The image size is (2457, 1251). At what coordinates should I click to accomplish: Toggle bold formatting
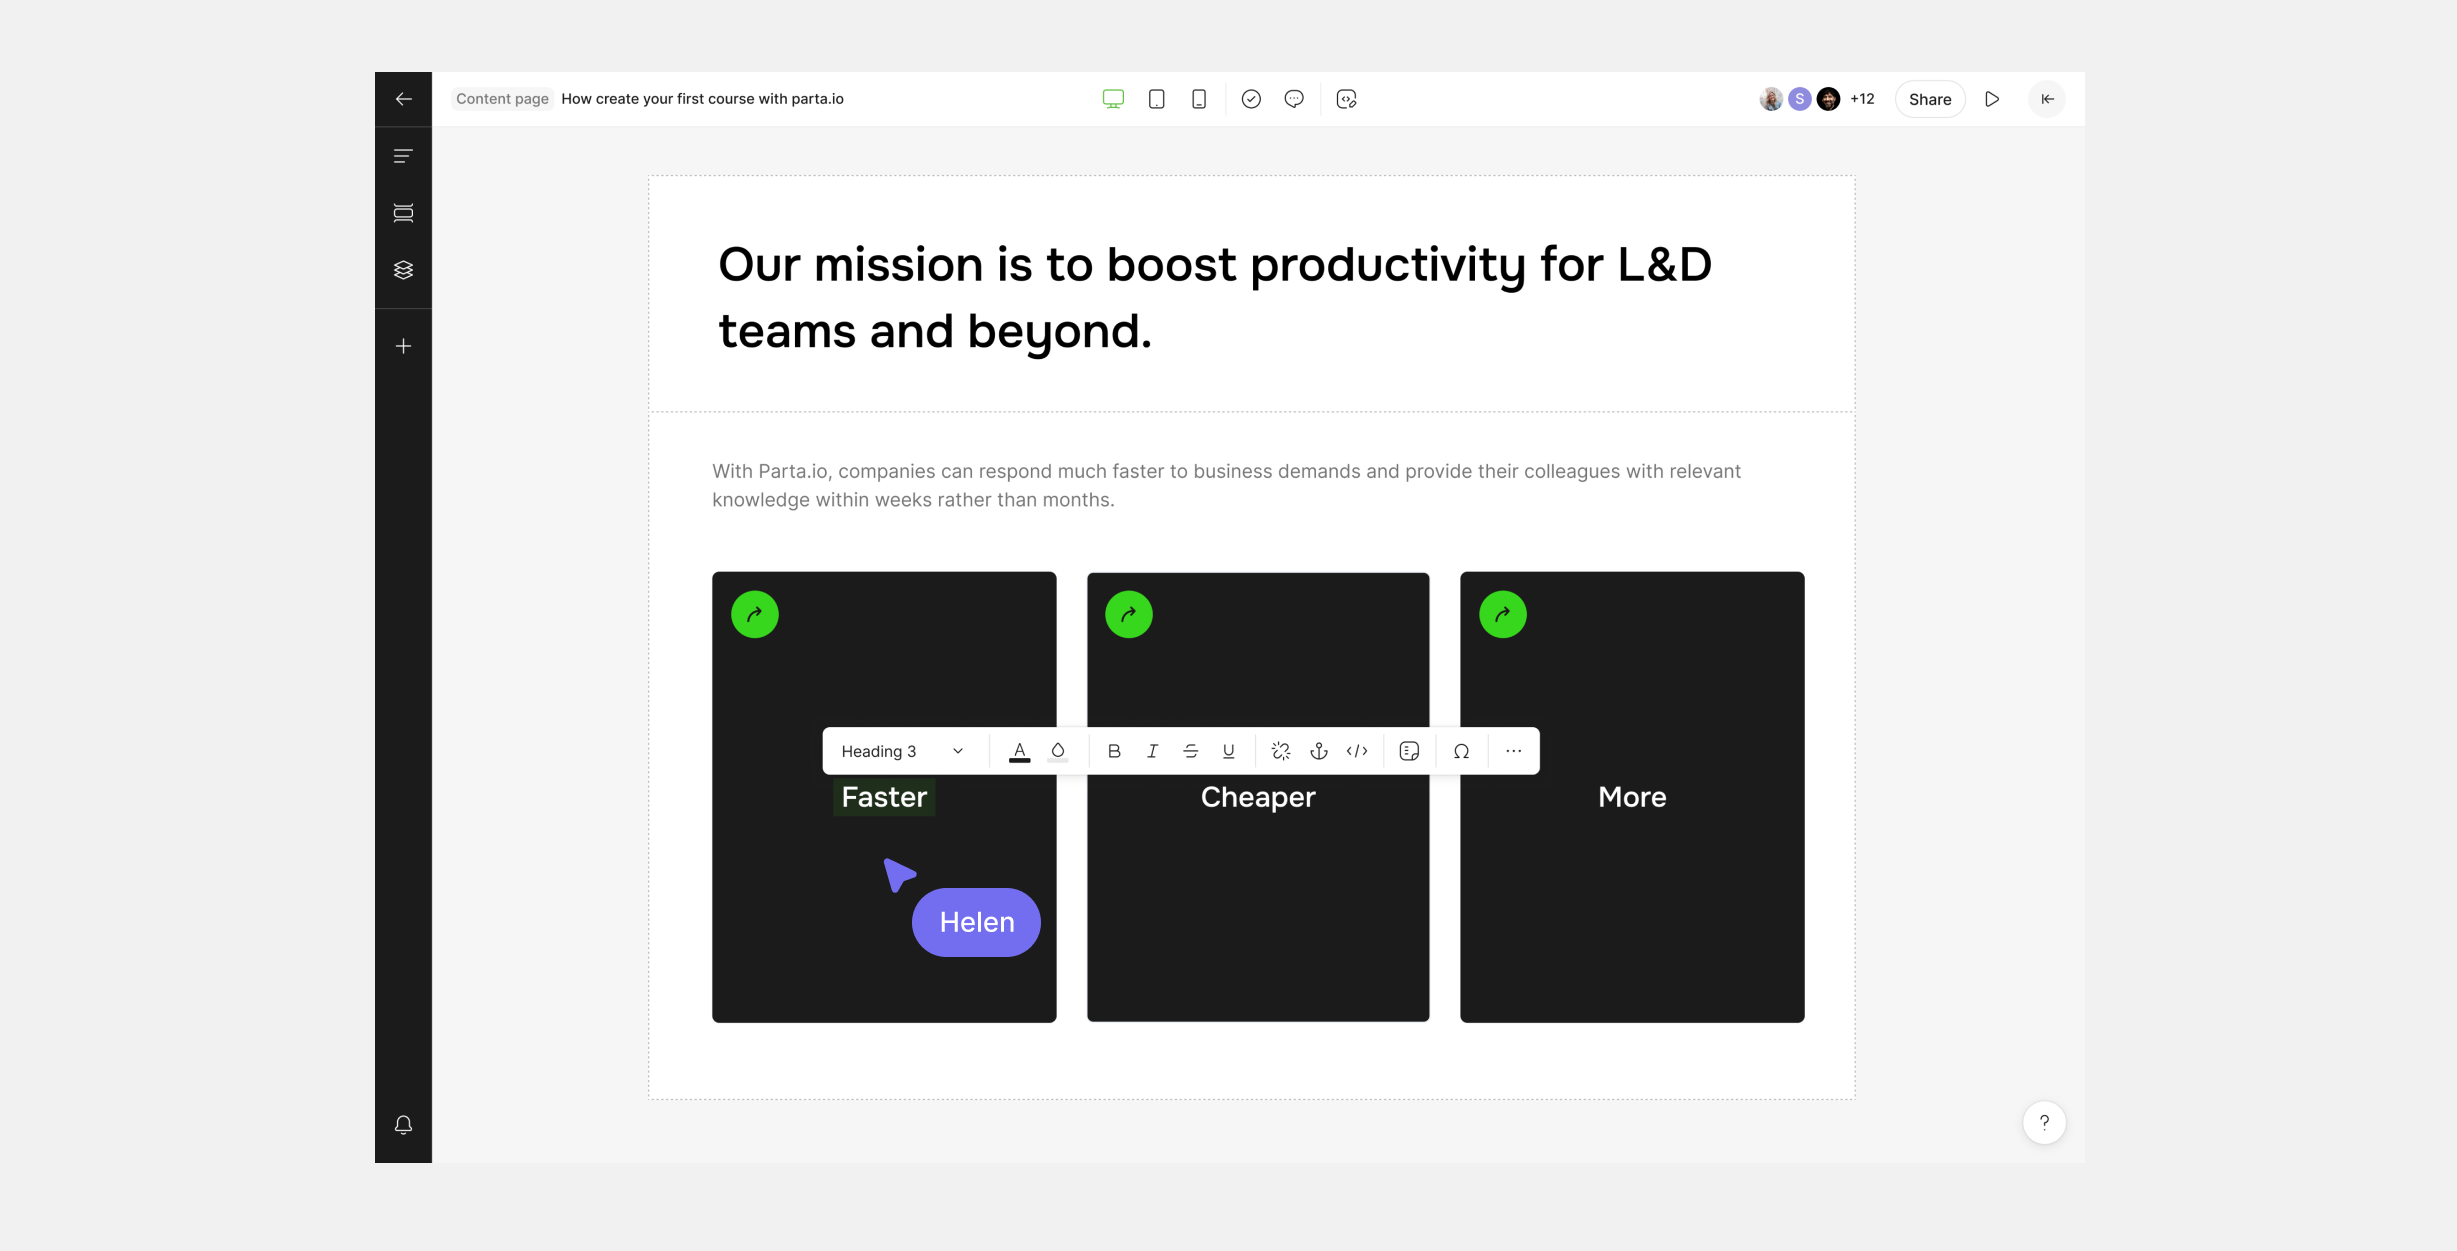click(x=1114, y=751)
